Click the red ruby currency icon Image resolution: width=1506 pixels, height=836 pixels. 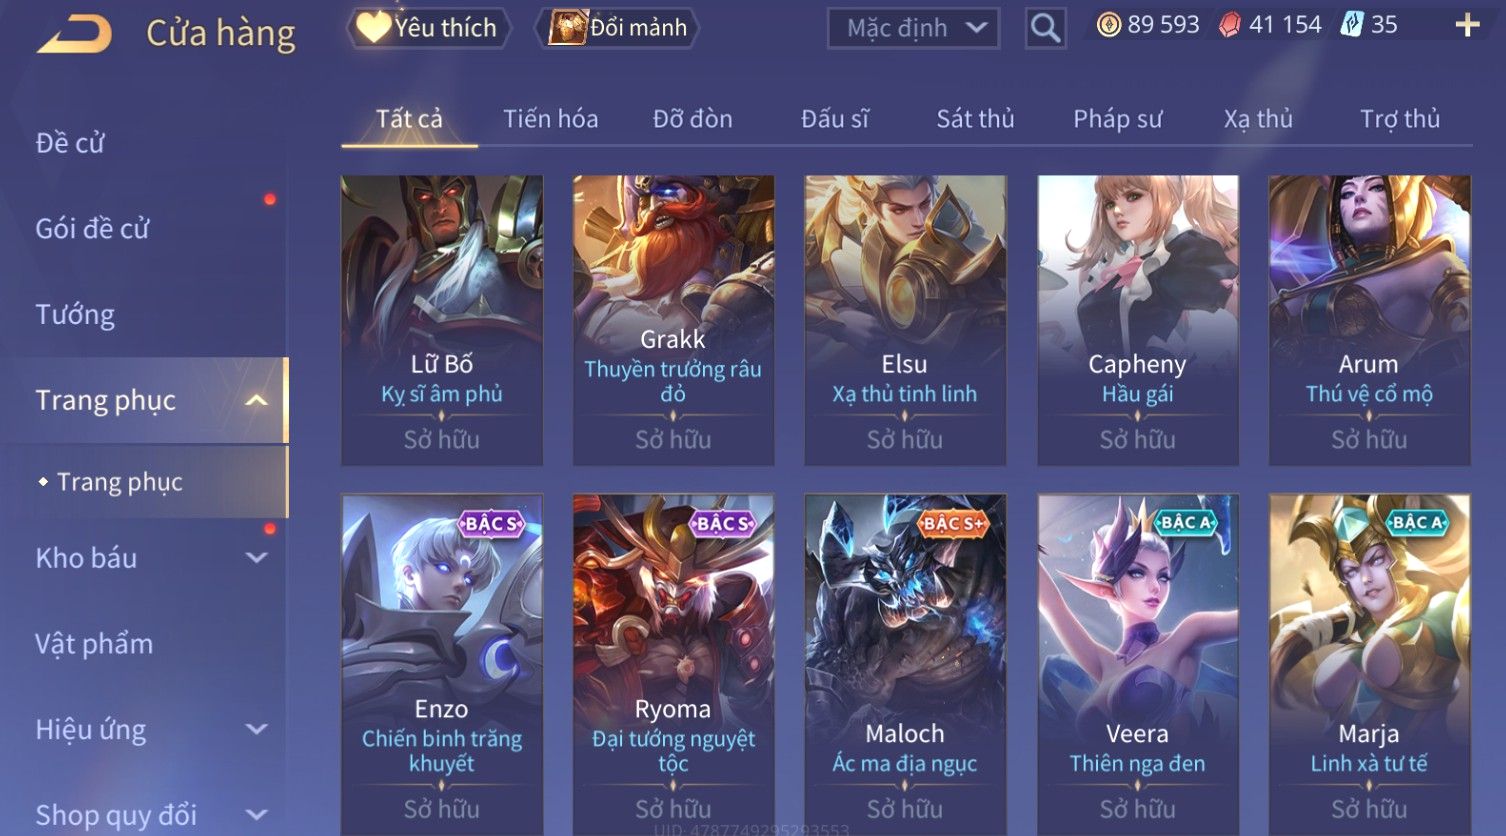pos(1229,25)
